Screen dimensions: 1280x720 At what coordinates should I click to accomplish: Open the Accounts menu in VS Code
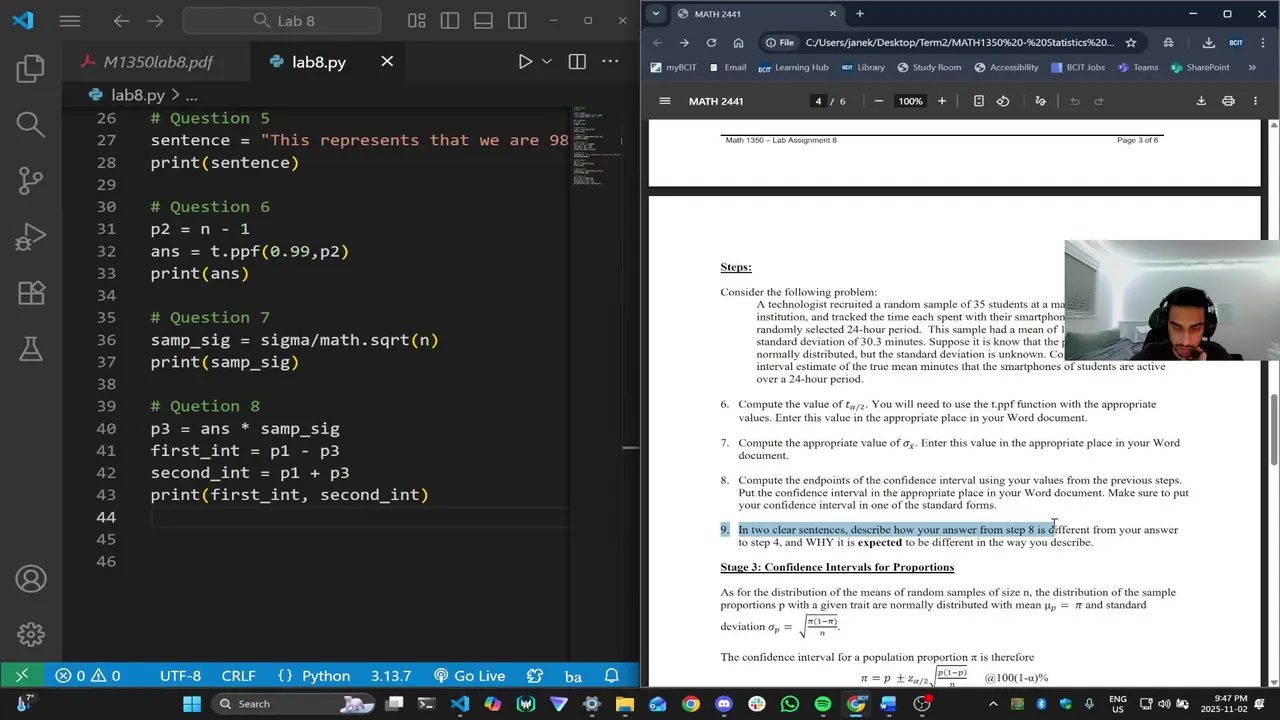coord(31,579)
